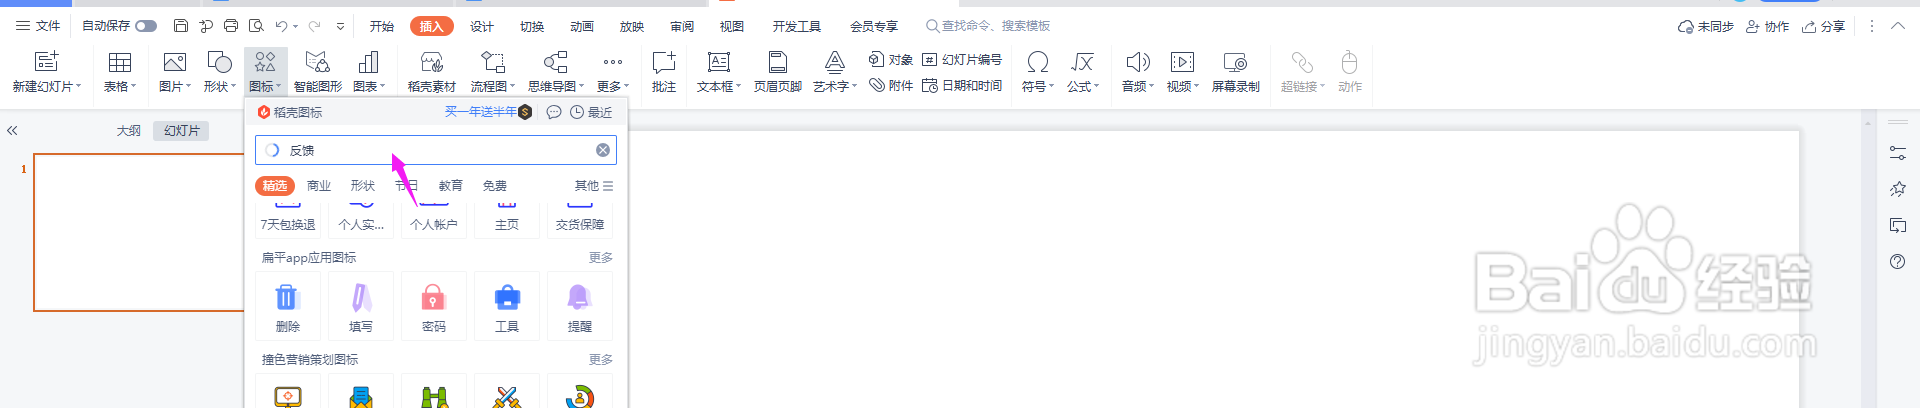Click the undo arrow icon
1920x408 pixels.
click(282, 26)
